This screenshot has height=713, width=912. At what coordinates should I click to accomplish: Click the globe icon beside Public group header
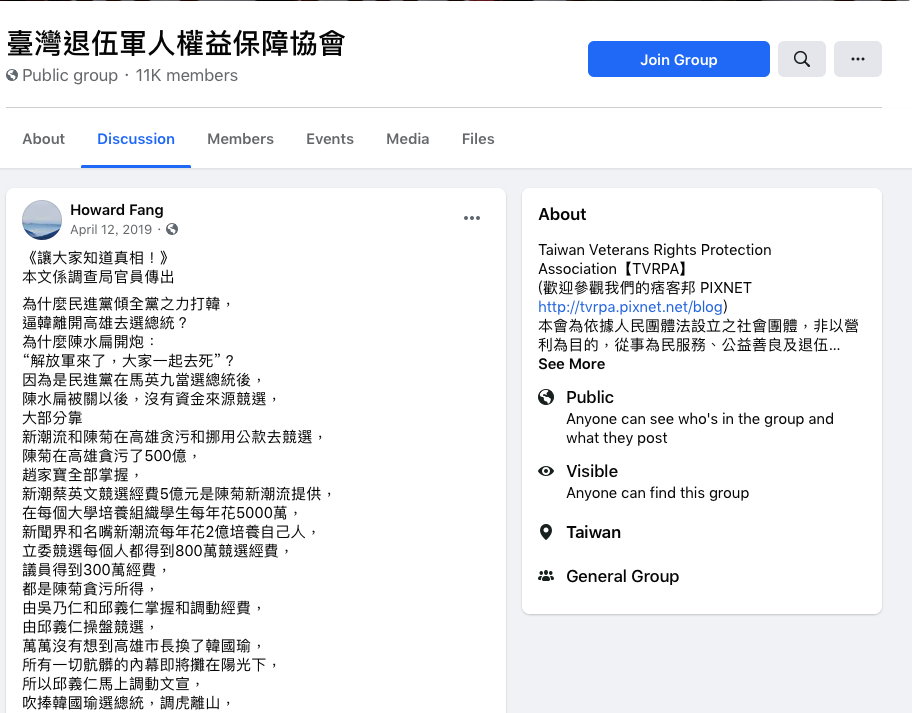click(12, 76)
